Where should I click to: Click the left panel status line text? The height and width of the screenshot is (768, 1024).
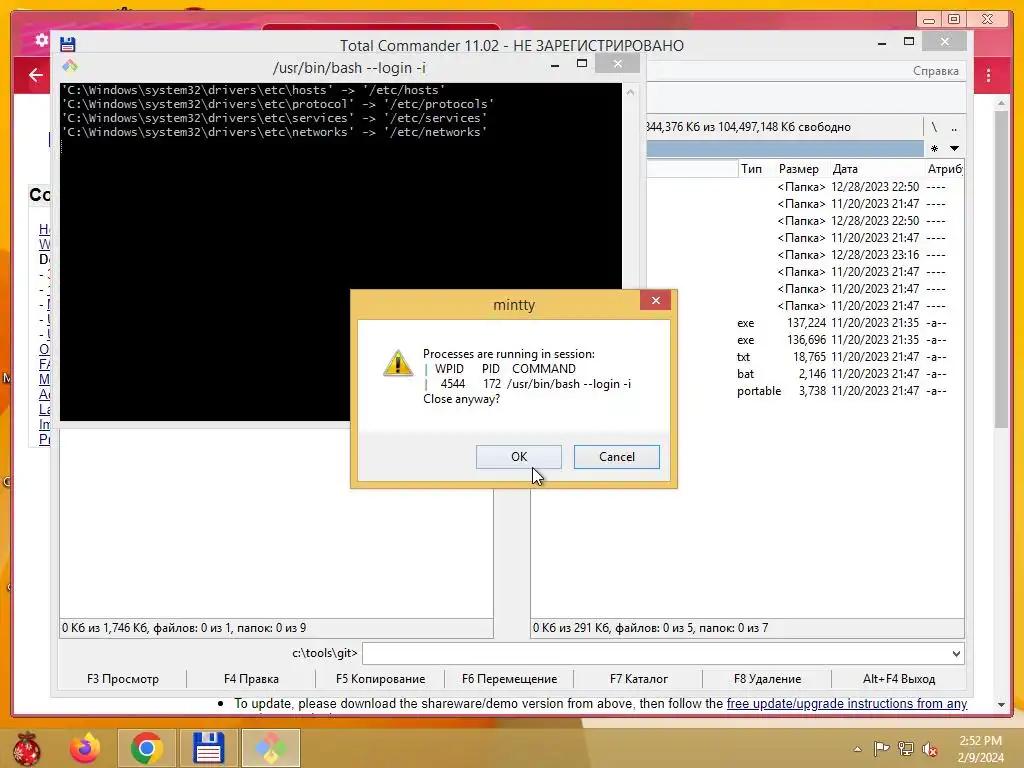point(184,628)
